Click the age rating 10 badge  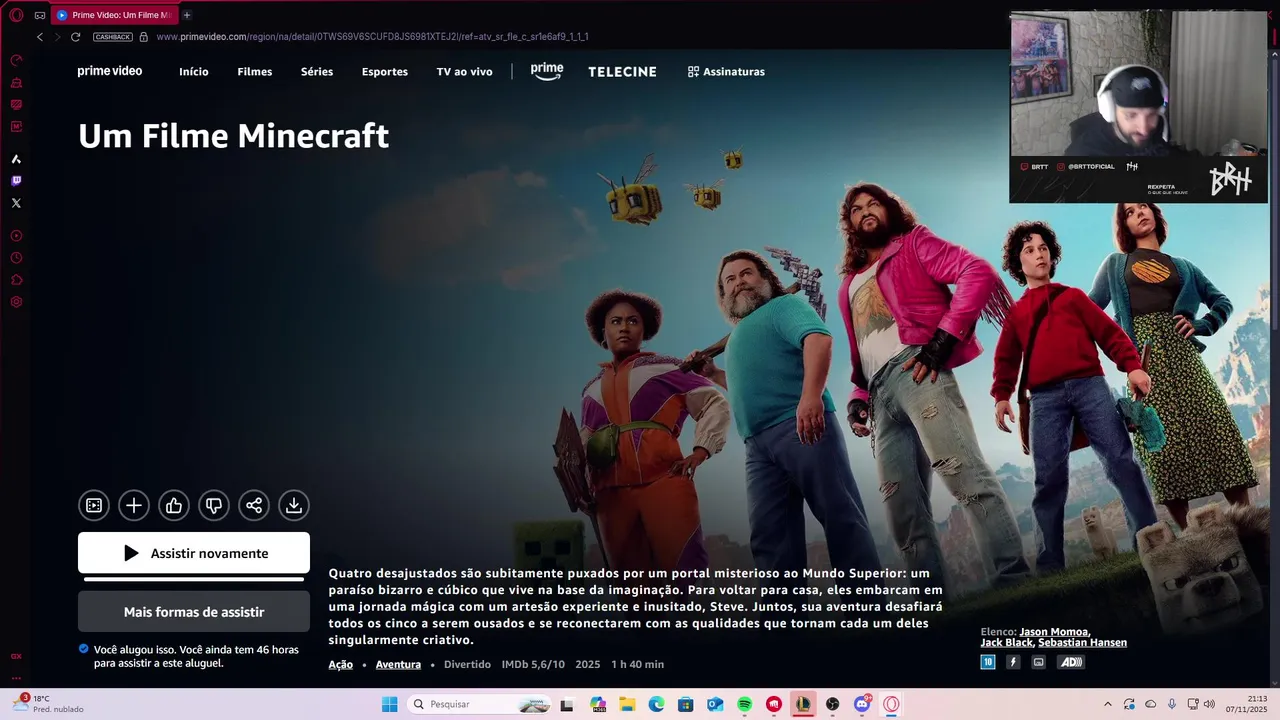(988, 662)
